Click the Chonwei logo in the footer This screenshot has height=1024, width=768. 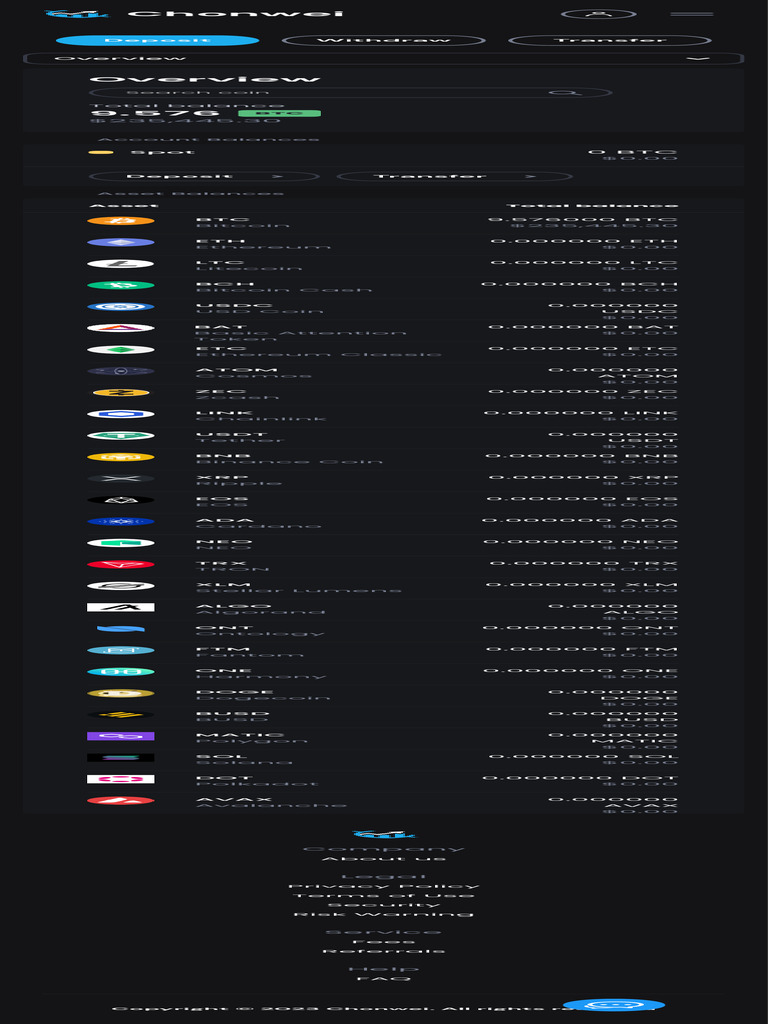click(x=383, y=835)
